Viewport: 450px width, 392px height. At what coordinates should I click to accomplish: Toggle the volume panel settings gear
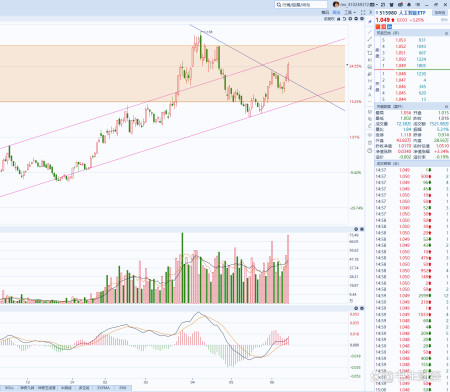356,229
